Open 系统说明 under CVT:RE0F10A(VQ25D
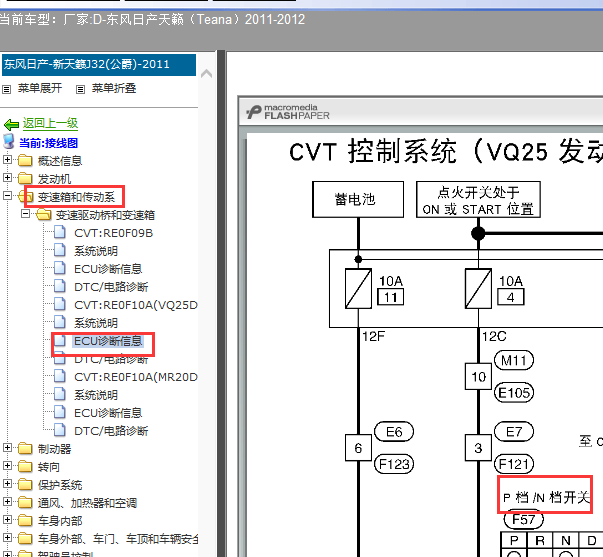The image size is (603, 557). tap(96, 323)
